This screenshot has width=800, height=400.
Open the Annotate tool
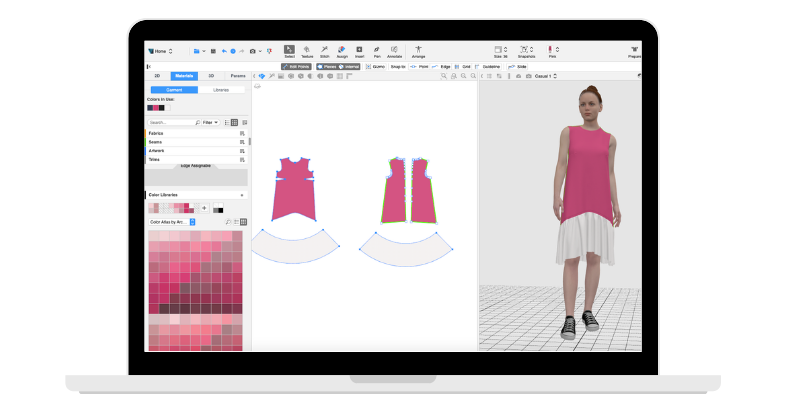394,51
